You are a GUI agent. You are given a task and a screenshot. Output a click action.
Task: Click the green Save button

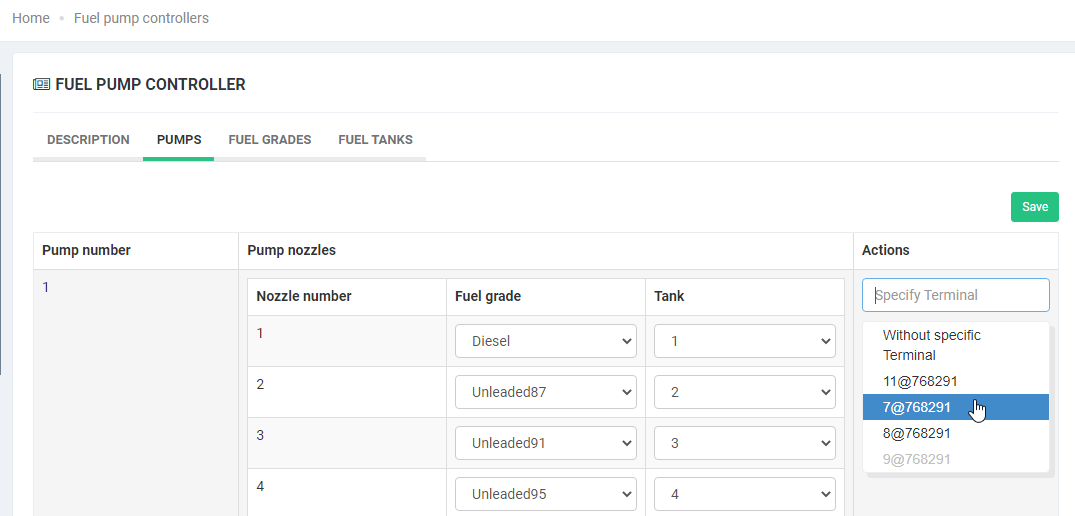(x=1034, y=207)
